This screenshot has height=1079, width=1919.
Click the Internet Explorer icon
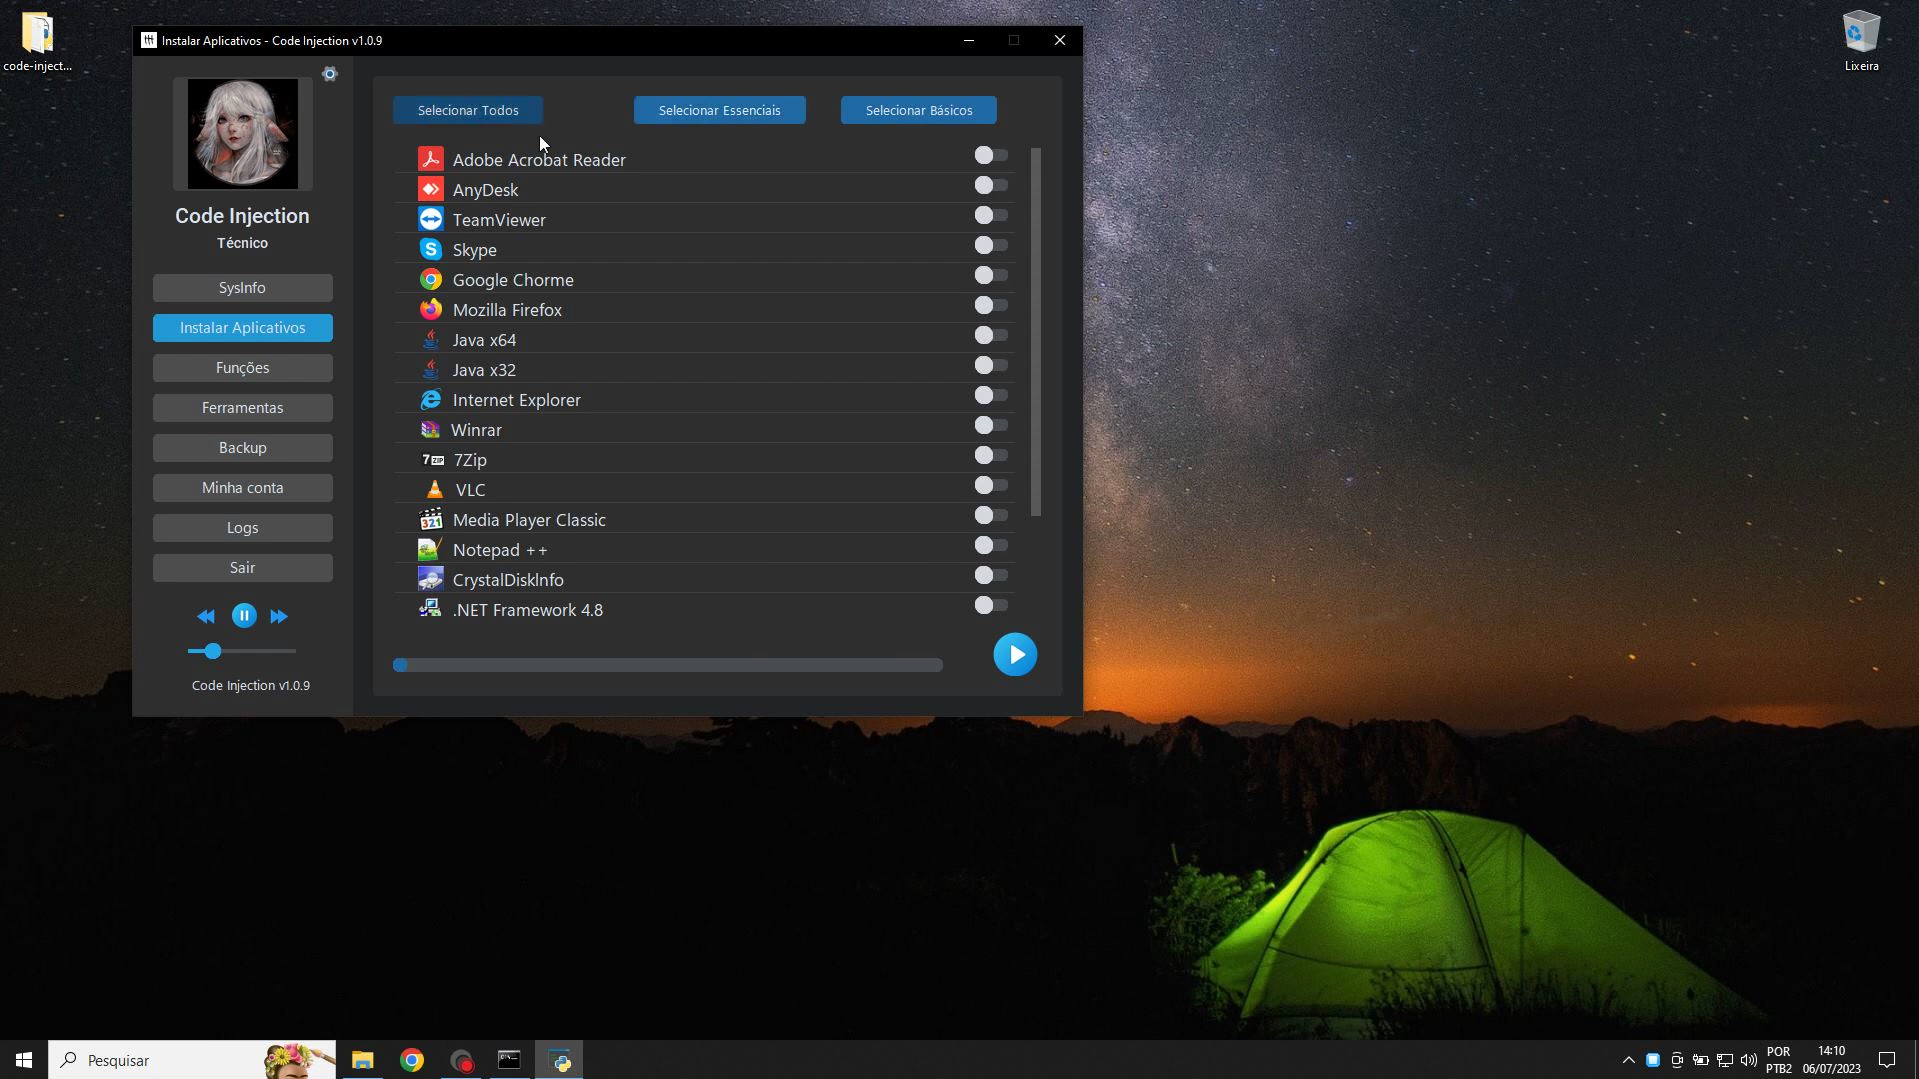click(430, 399)
